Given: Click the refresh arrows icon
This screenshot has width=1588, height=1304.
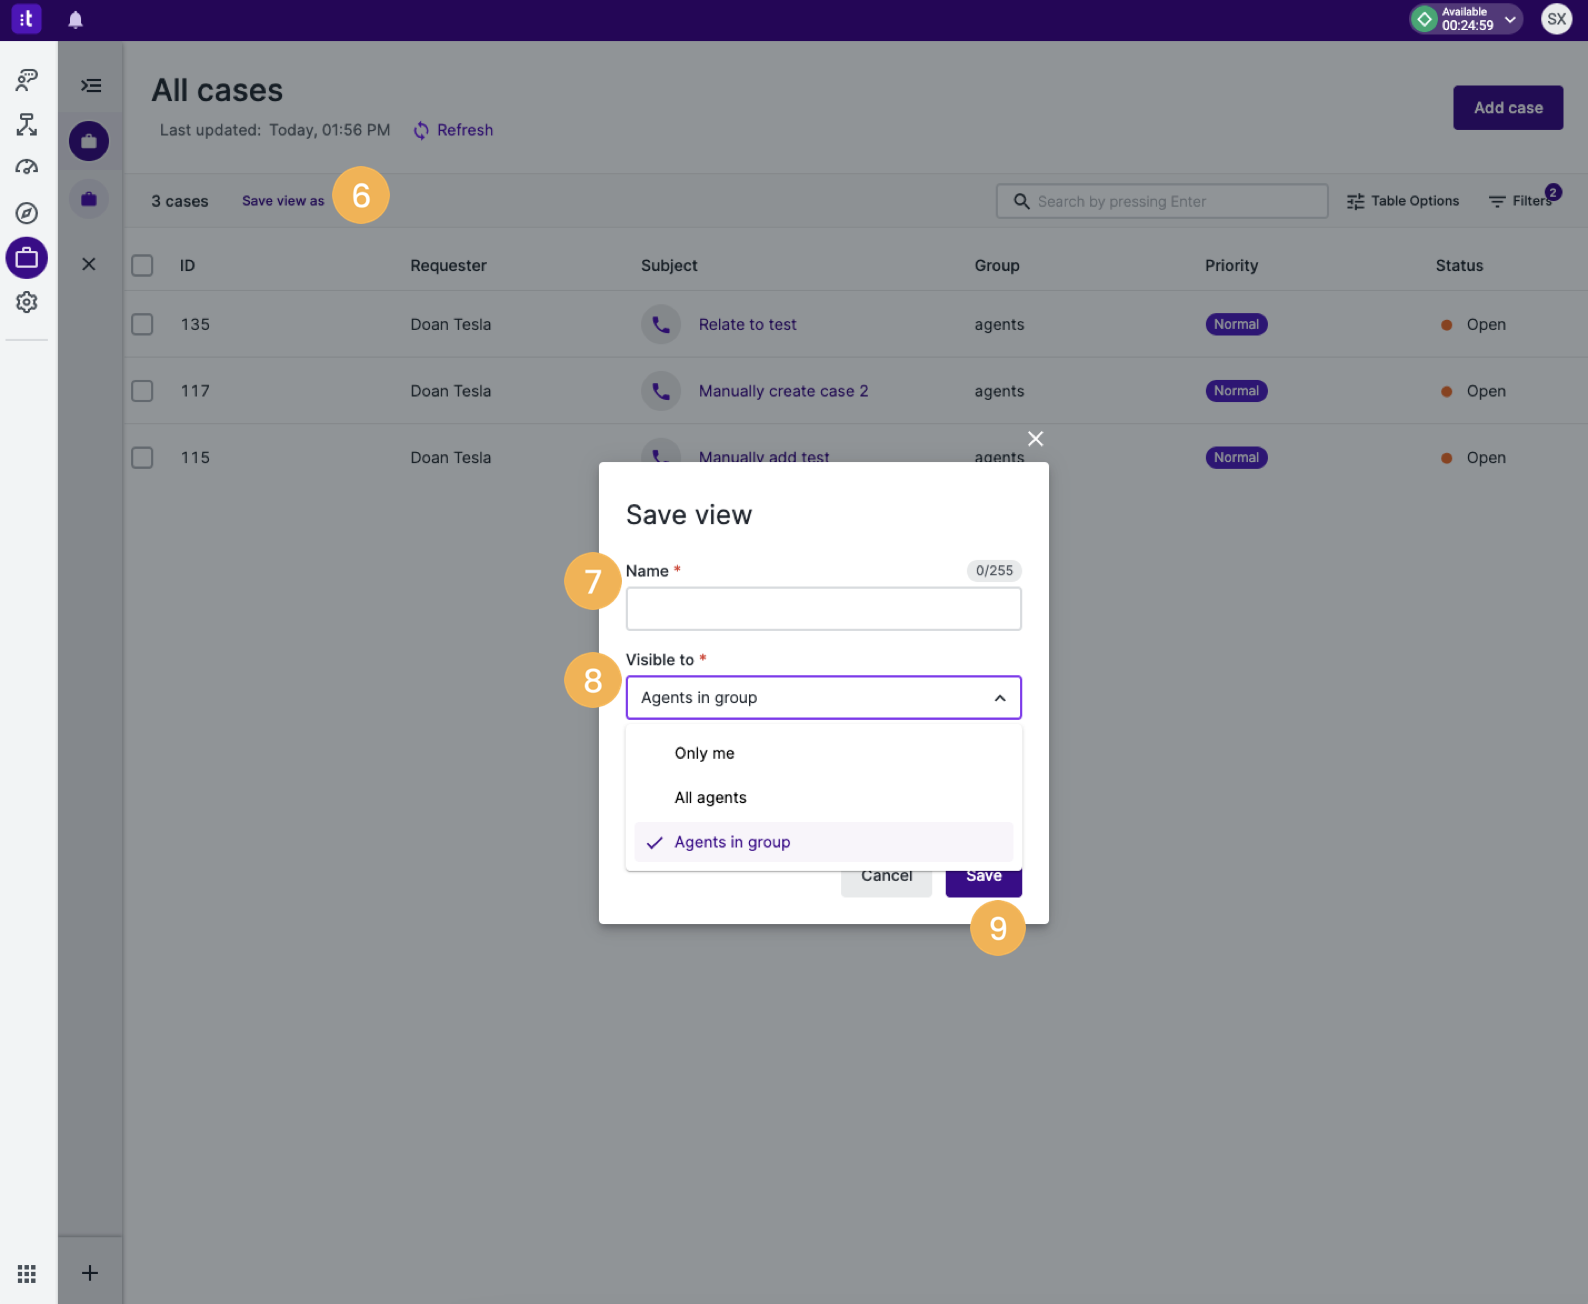Looking at the screenshot, I should coord(421,130).
